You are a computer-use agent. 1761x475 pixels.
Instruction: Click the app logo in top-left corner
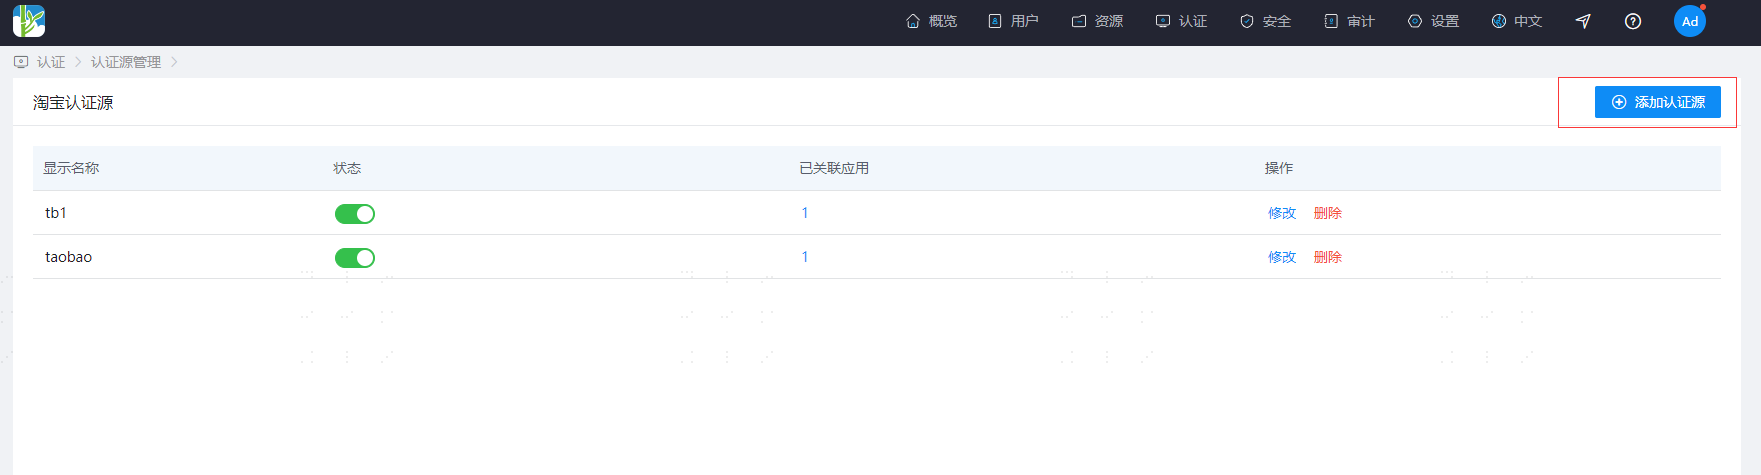click(29, 21)
